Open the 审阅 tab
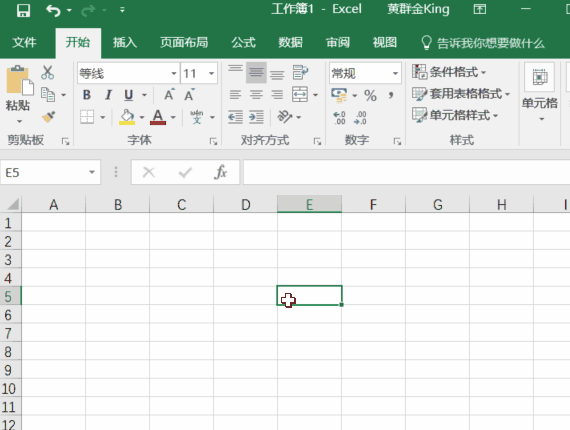Image resolution: width=570 pixels, height=430 pixels. (338, 43)
